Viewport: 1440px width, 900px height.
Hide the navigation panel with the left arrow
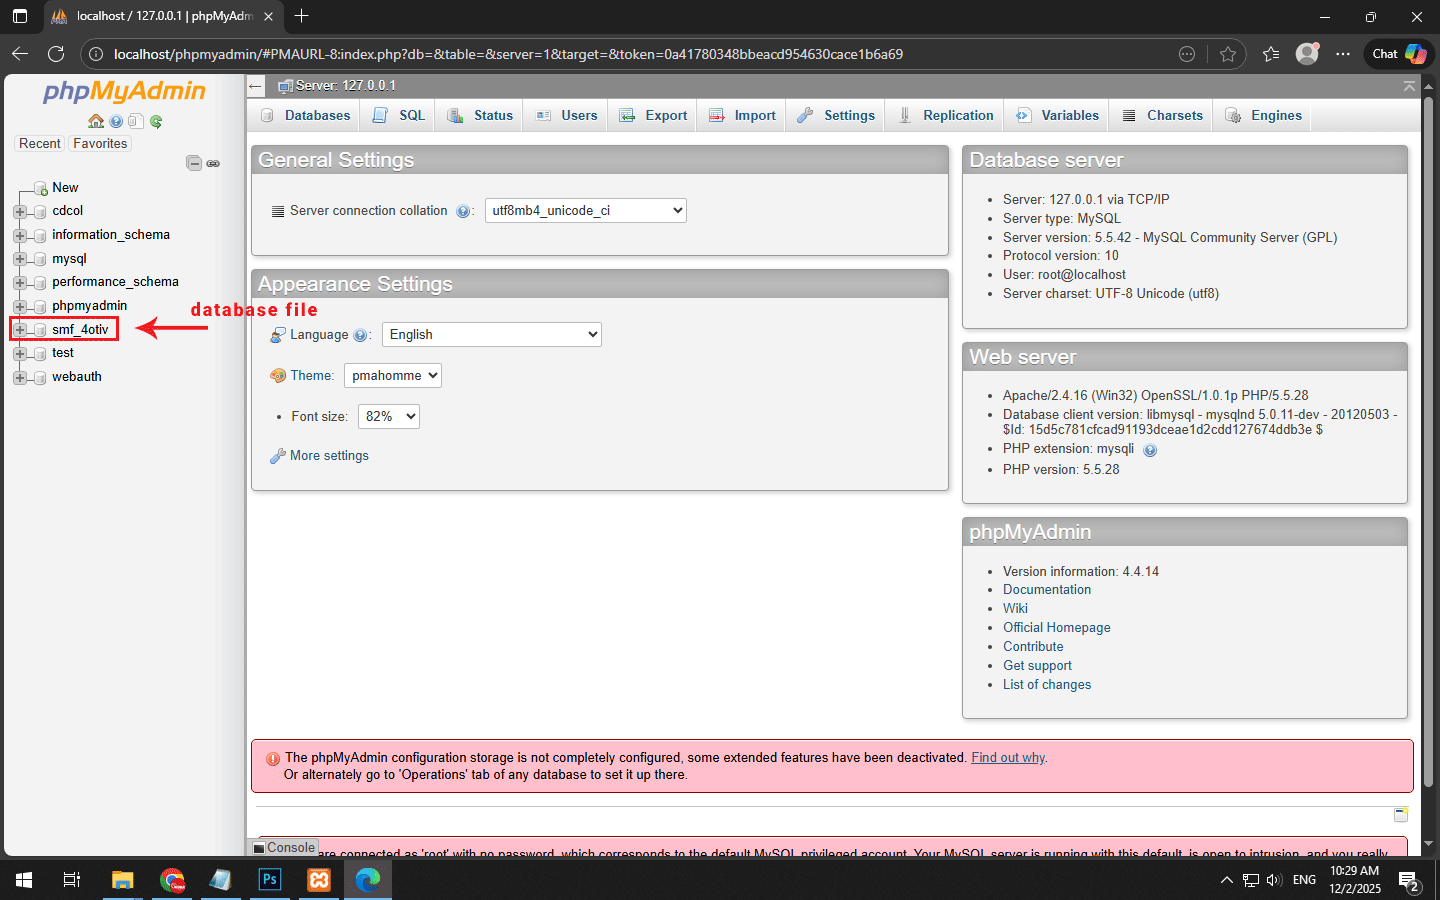coord(256,86)
